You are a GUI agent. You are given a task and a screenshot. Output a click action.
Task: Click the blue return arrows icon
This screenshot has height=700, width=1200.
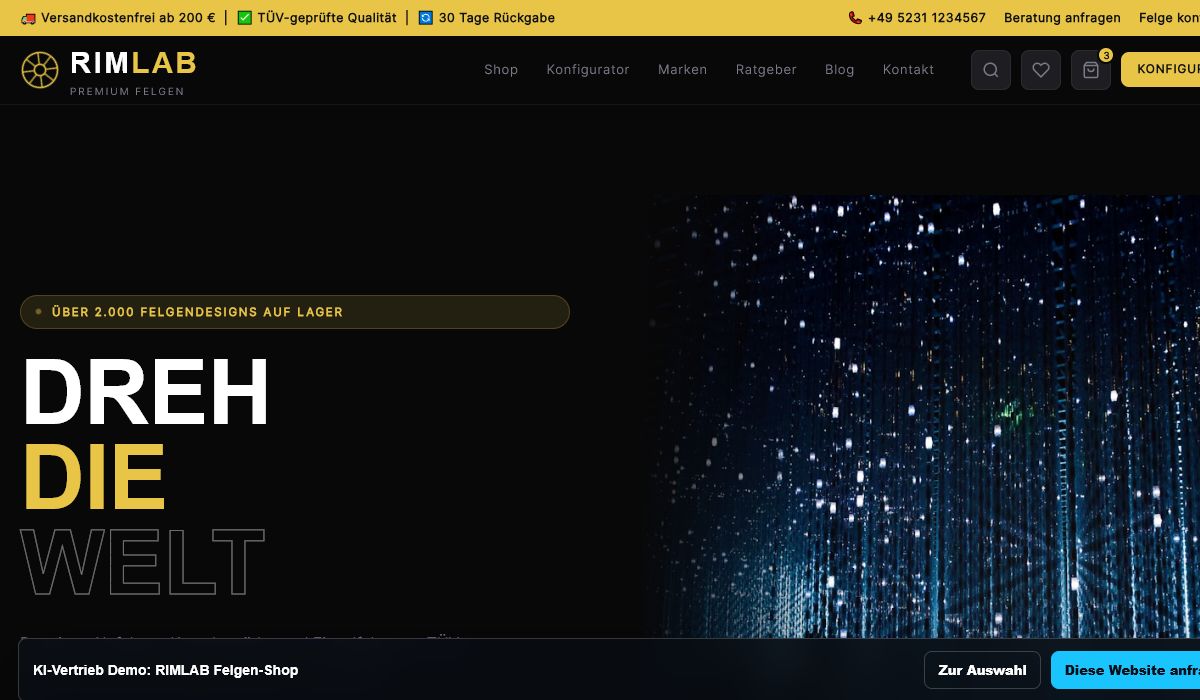pyautogui.click(x=425, y=18)
